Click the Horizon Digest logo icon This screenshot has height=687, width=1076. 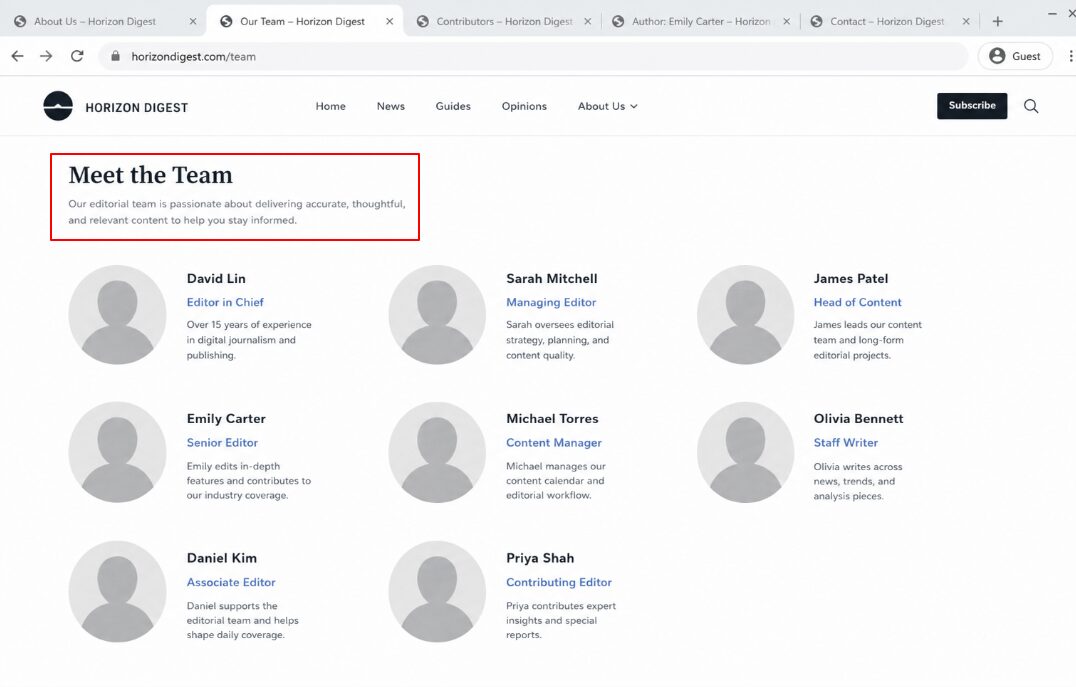point(58,106)
